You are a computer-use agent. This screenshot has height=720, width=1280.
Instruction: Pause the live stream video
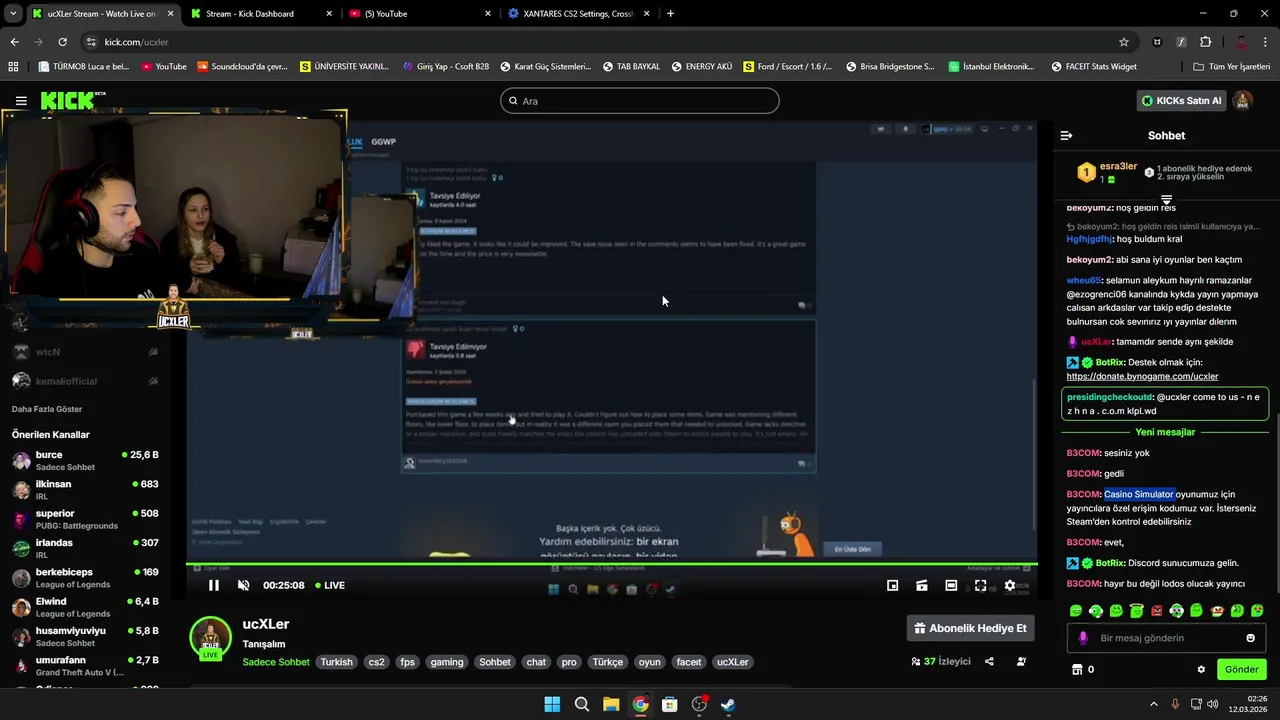pyautogui.click(x=213, y=585)
